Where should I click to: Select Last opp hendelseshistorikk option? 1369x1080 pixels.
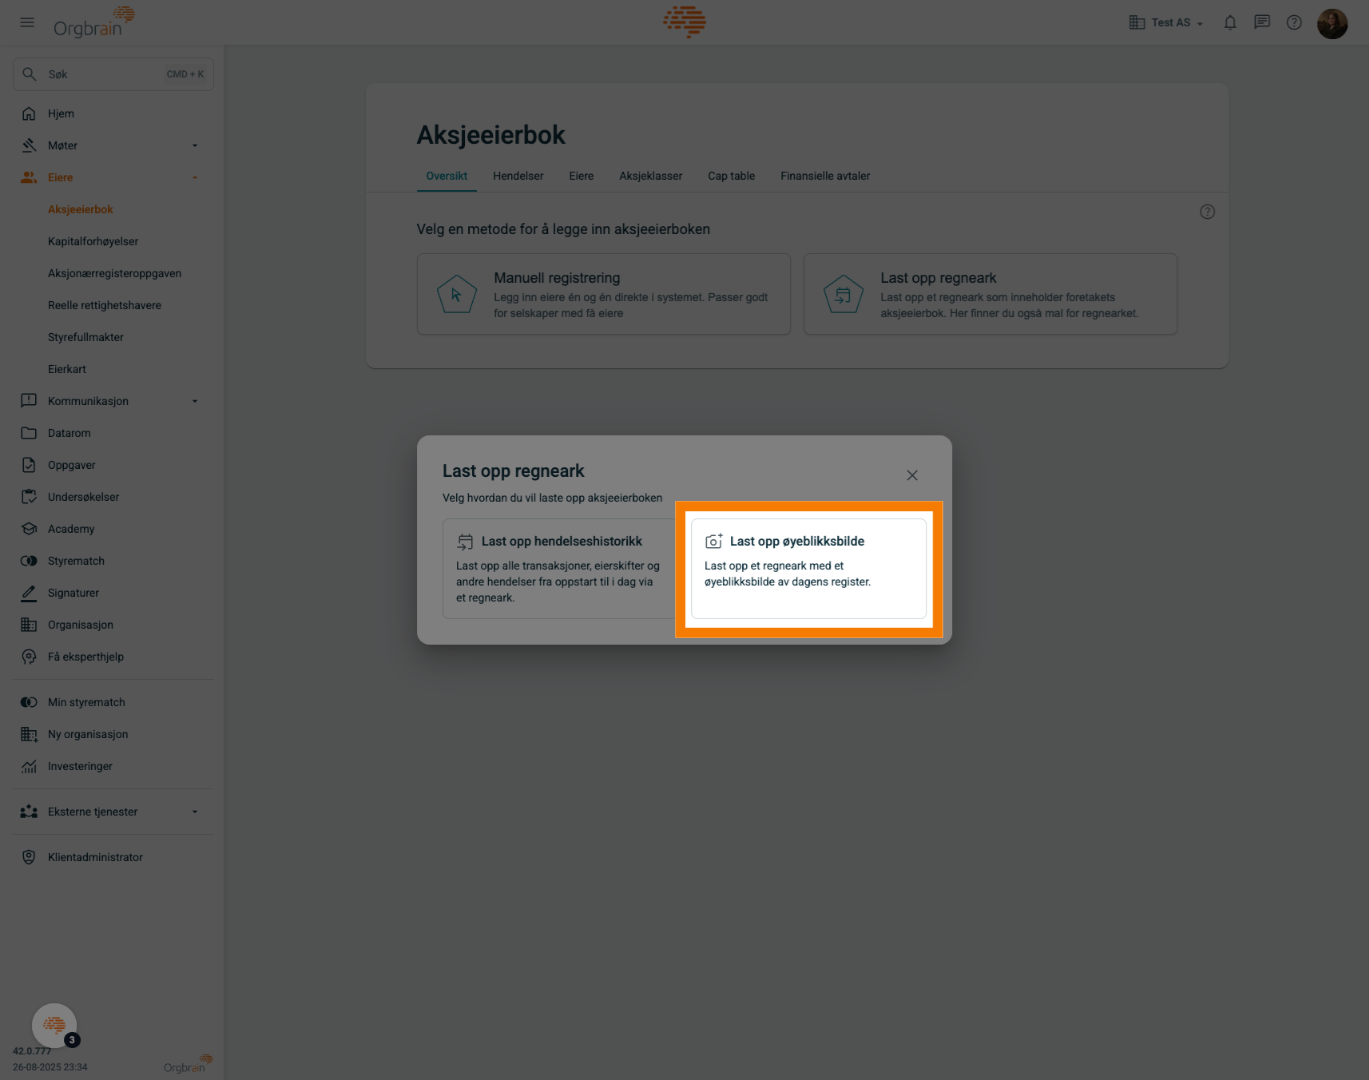tap(560, 568)
